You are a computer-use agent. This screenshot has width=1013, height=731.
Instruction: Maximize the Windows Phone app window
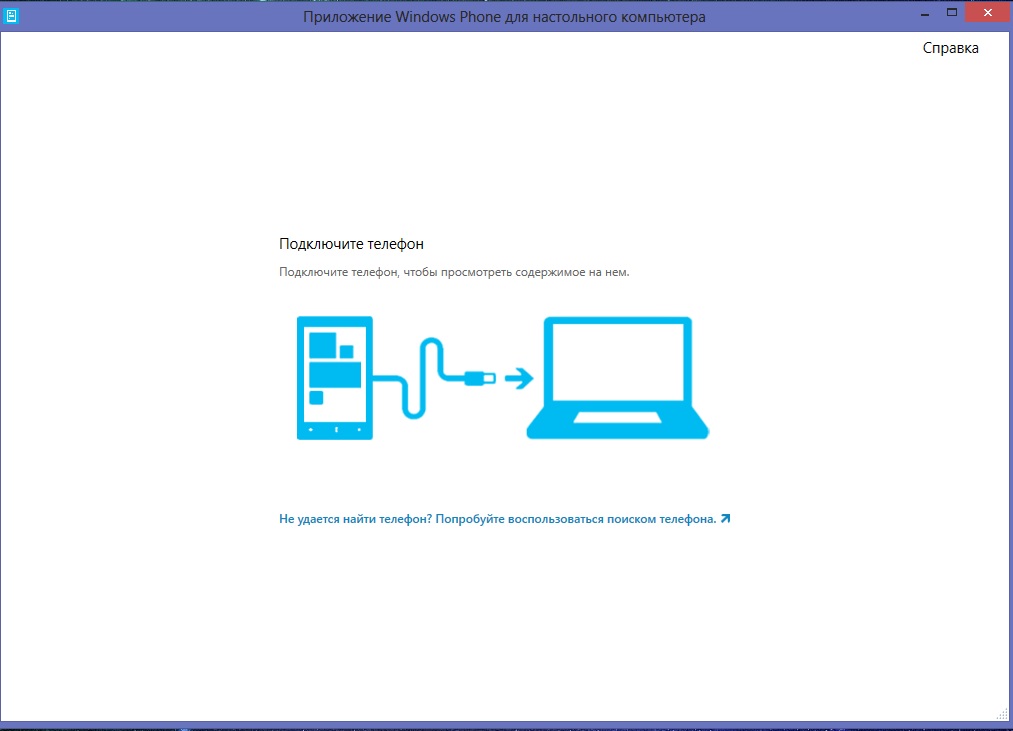(952, 12)
